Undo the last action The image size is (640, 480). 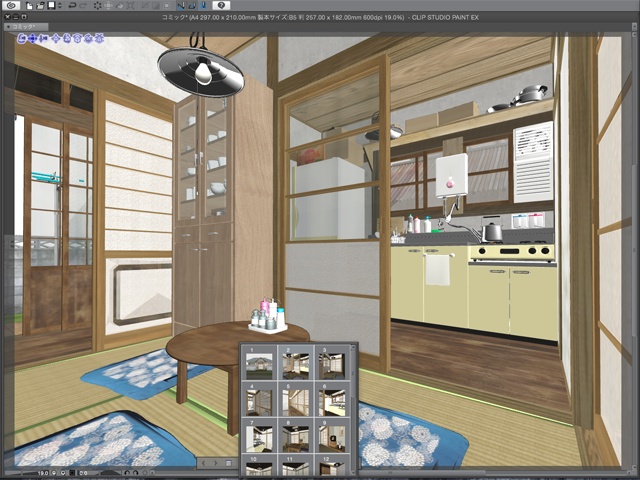[72, 6]
